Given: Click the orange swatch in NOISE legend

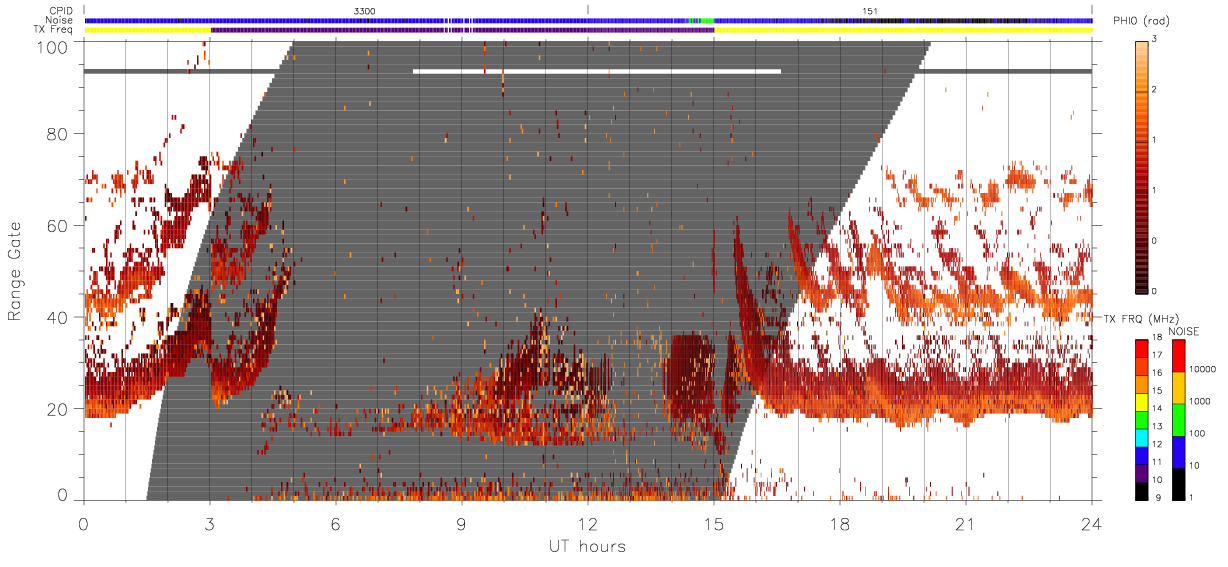Looking at the screenshot, I should click(1178, 388).
